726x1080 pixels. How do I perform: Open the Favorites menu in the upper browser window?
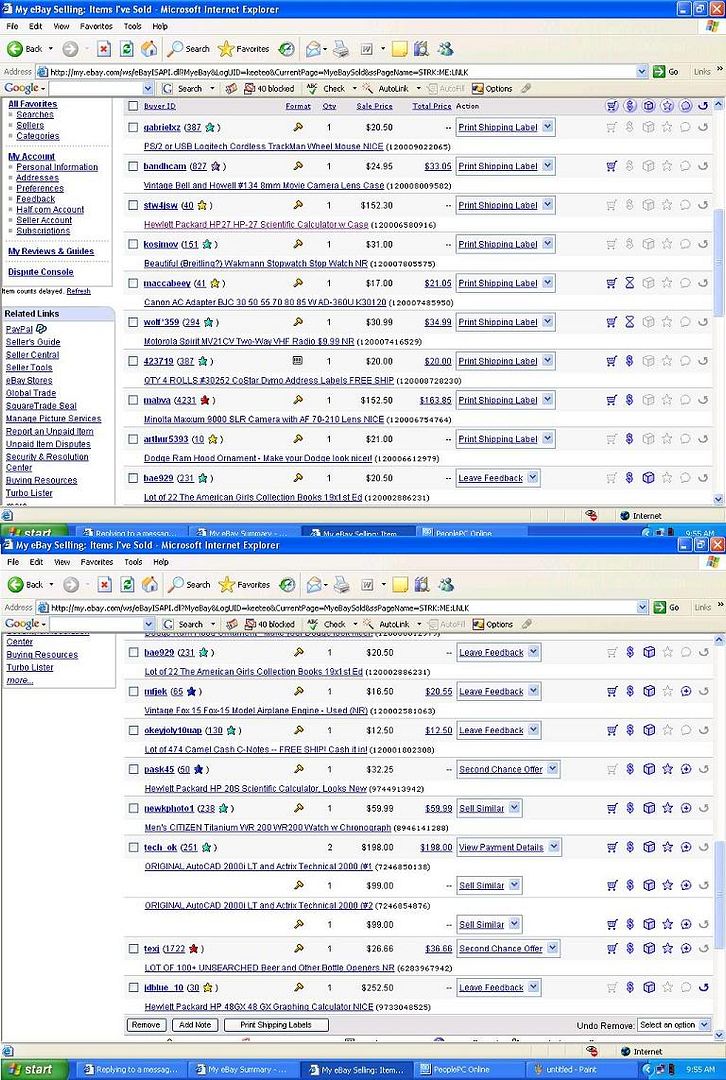click(96, 26)
